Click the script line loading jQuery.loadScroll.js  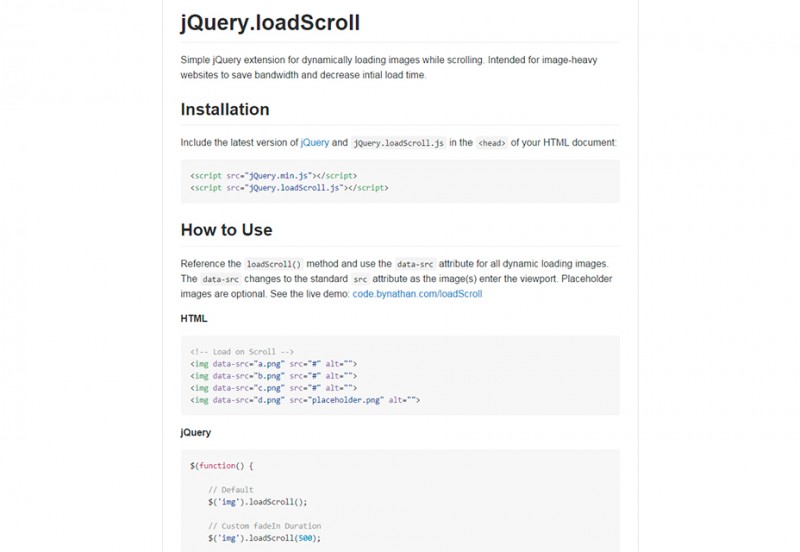point(289,187)
